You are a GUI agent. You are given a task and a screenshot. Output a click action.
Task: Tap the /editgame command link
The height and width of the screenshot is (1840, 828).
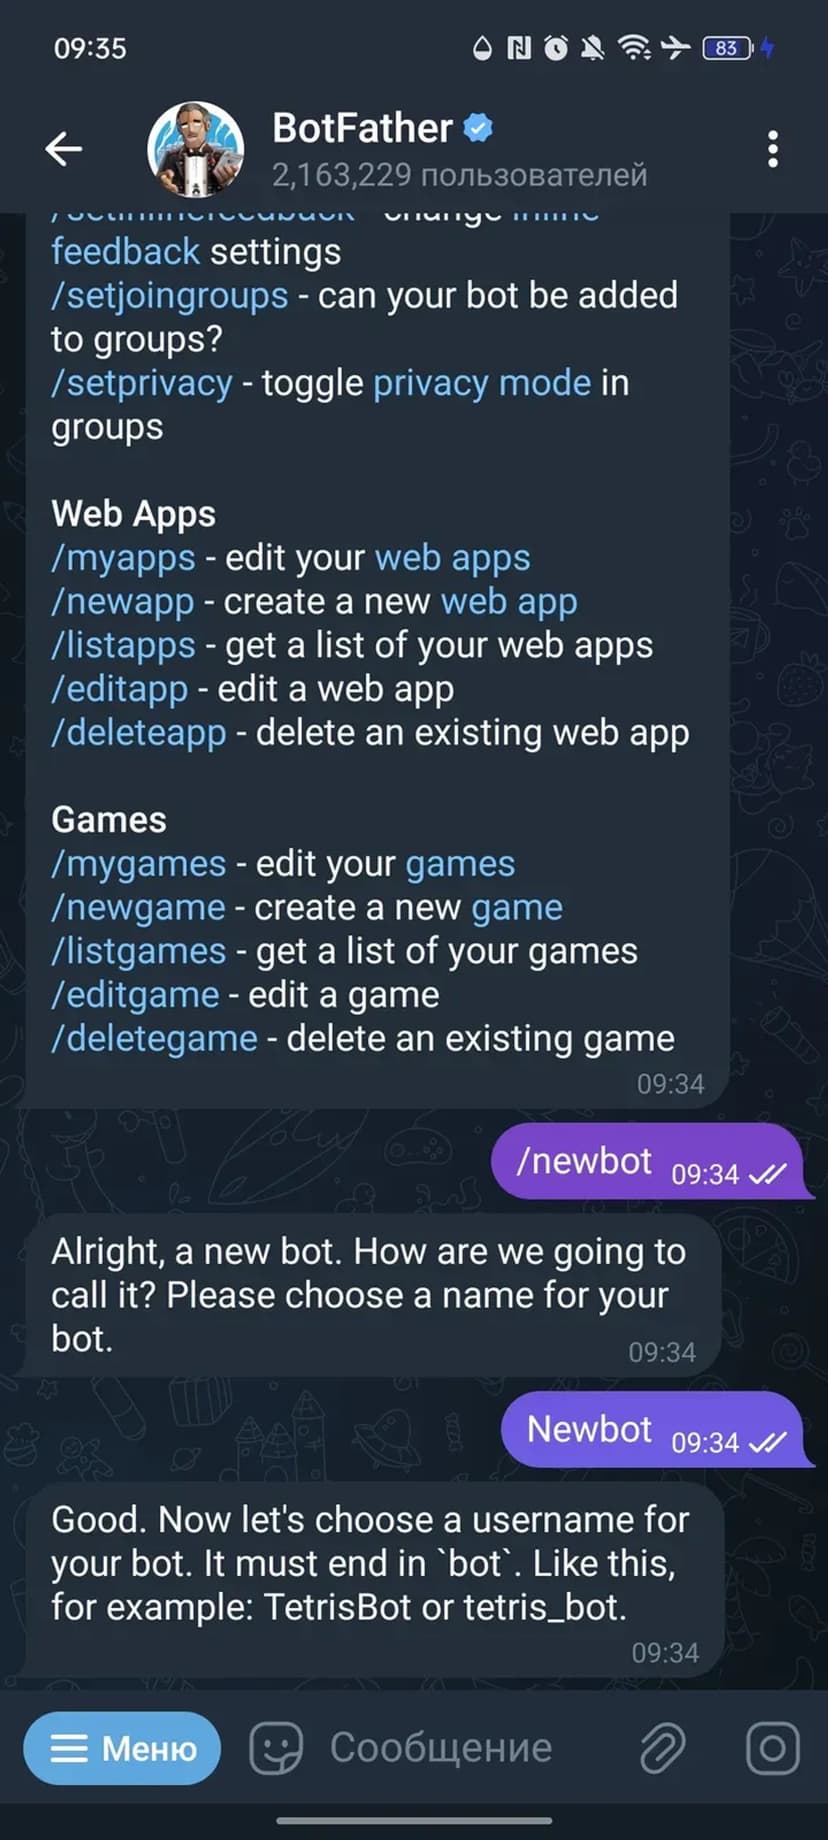[135, 995]
